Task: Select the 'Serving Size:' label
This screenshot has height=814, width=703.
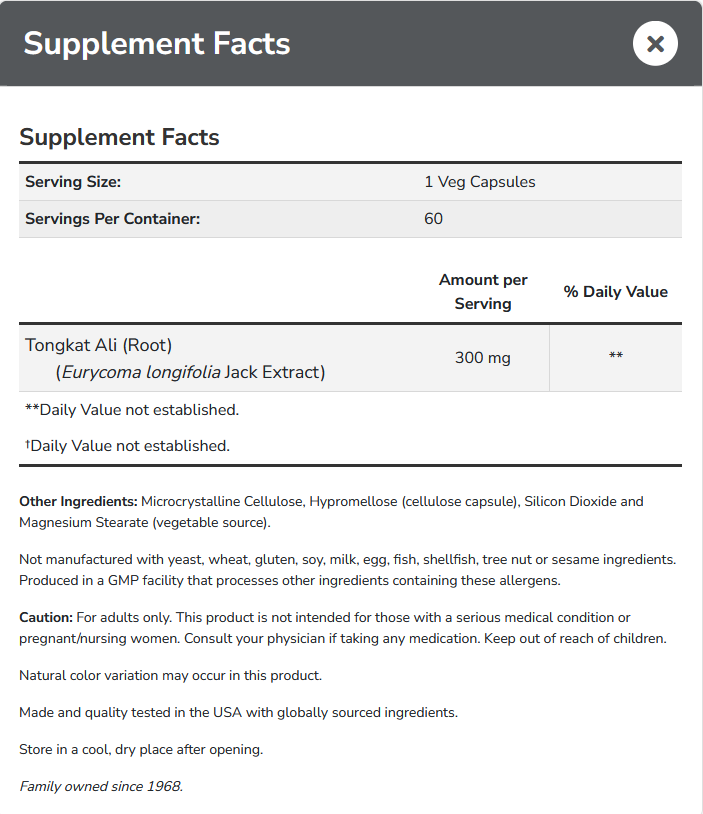Action: [73, 182]
